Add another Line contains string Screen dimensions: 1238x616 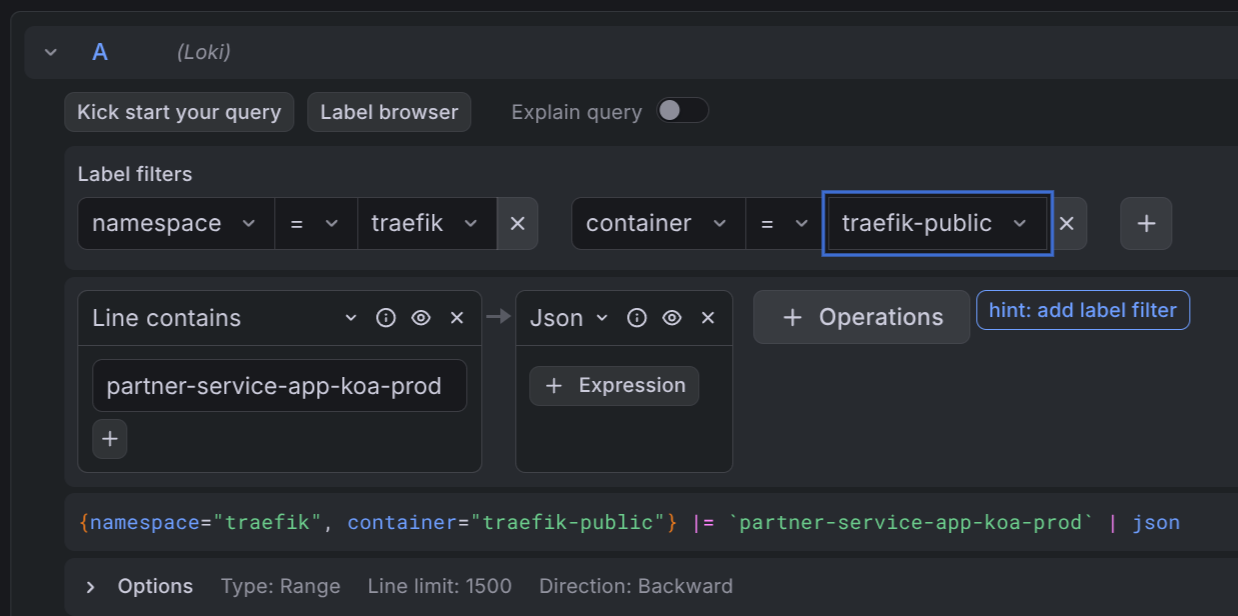click(x=110, y=439)
